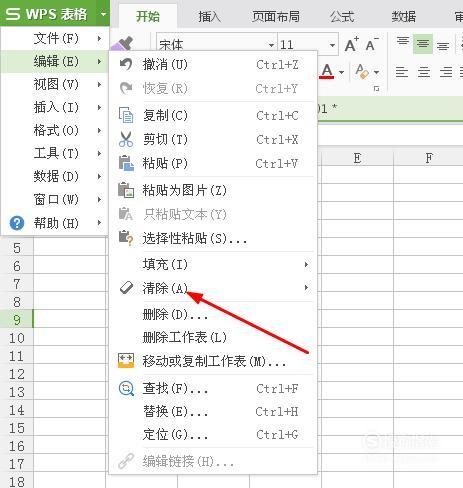
Task: Open the font size dropdown showing 11
Action: coord(332,45)
